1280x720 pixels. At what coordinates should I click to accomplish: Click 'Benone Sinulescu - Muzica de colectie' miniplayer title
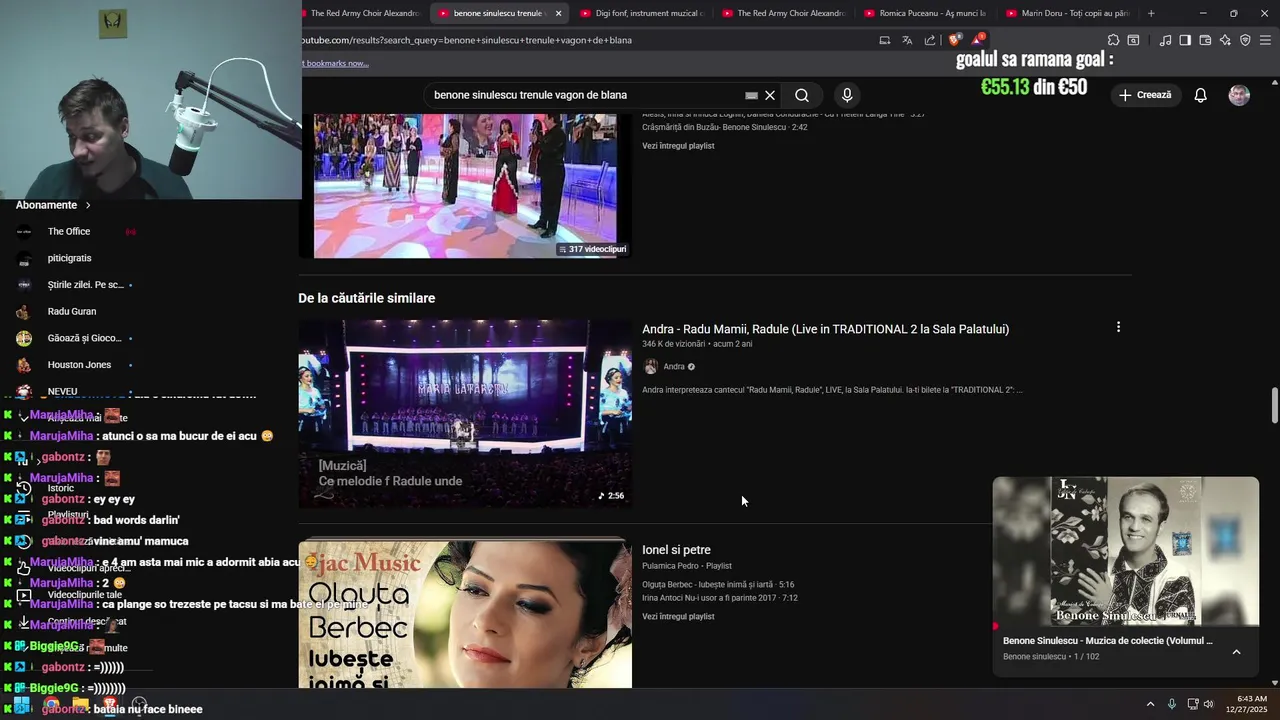click(x=1107, y=641)
